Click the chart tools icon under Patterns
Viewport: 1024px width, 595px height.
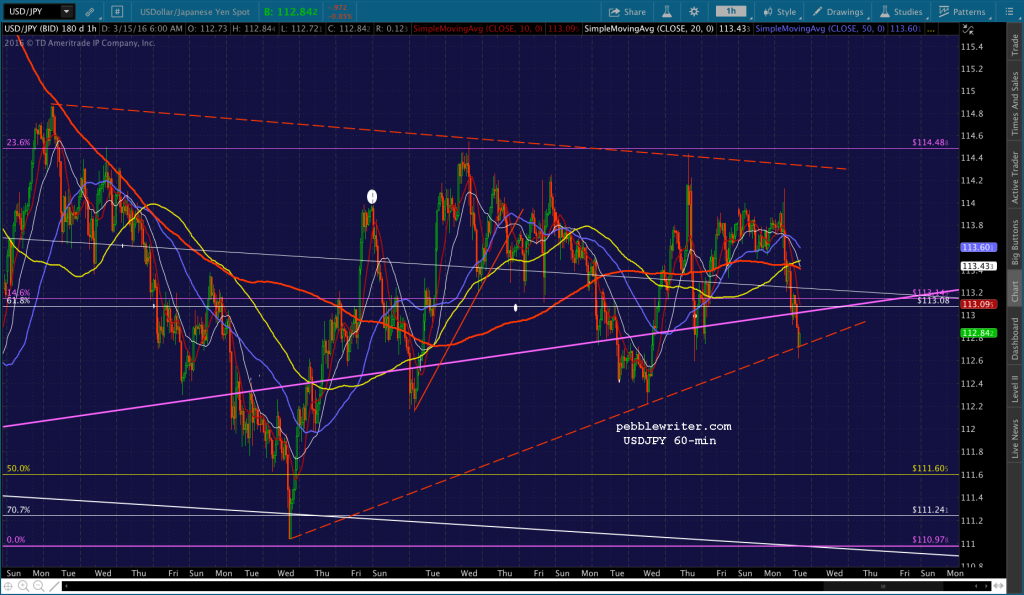[x=968, y=29]
